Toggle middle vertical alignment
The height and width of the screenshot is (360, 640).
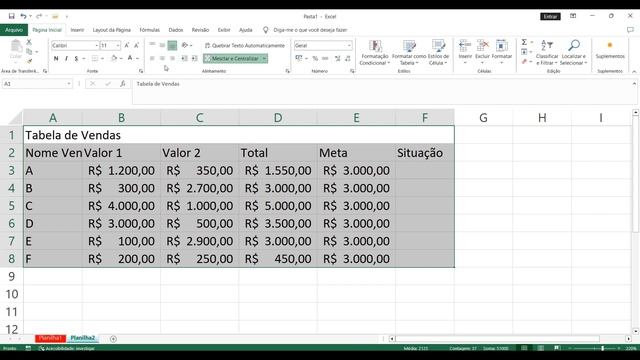click(x=162, y=45)
